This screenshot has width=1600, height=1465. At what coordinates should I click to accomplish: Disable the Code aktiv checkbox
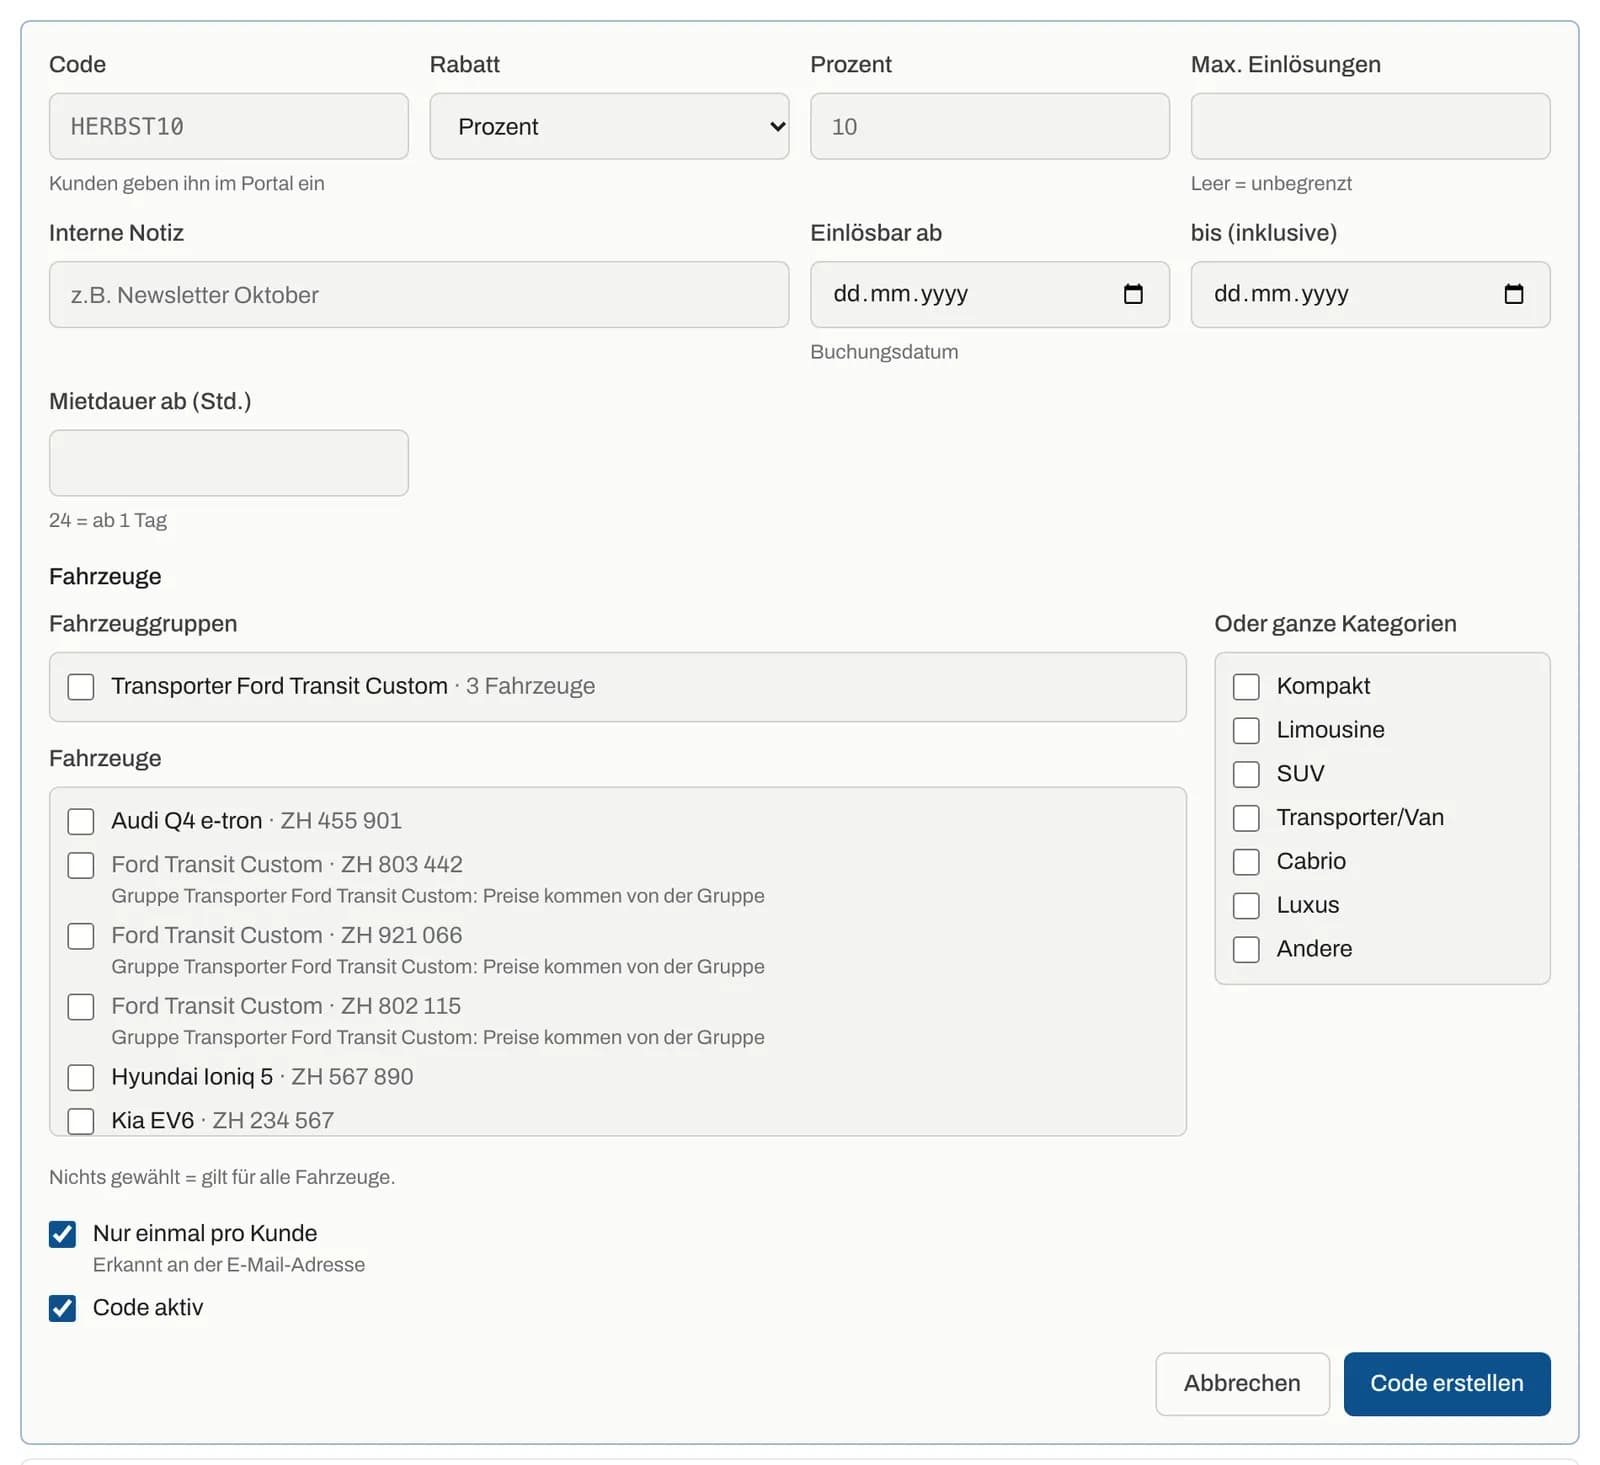click(62, 1308)
